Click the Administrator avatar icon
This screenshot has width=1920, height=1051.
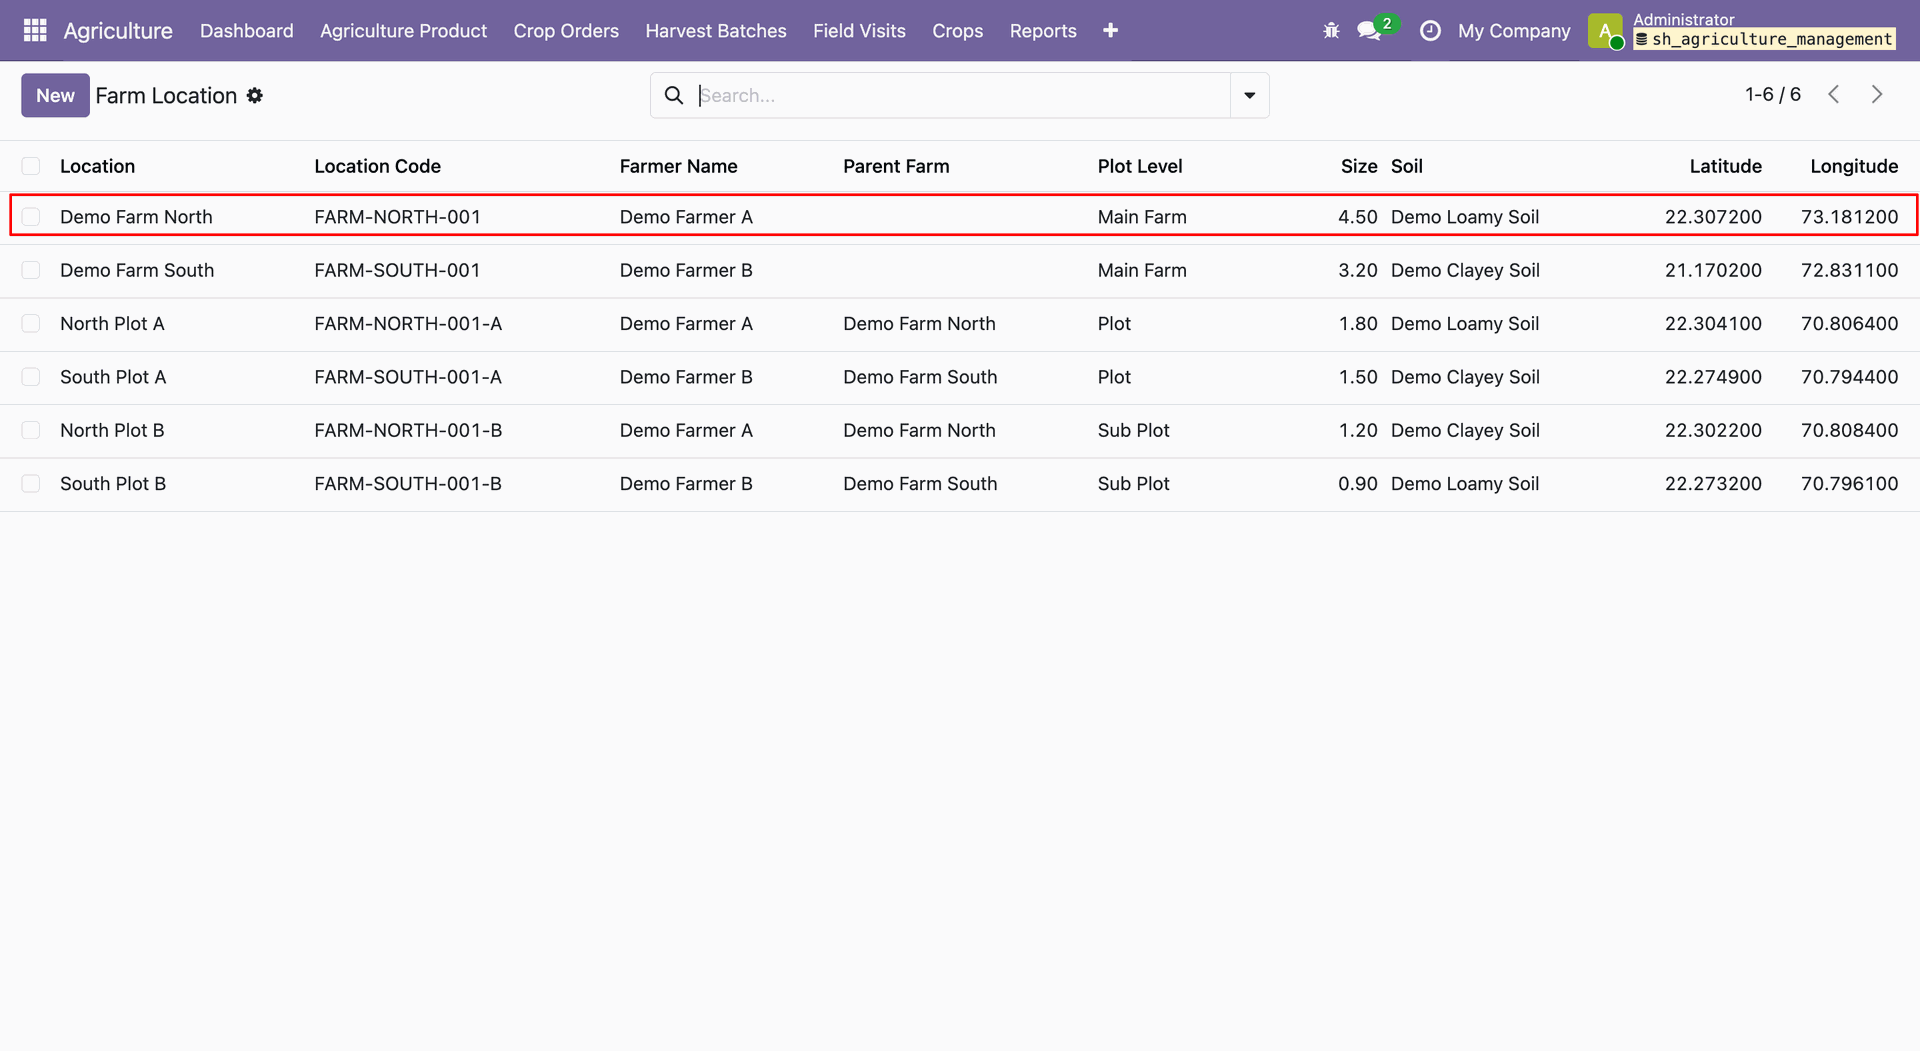click(1605, 31)
